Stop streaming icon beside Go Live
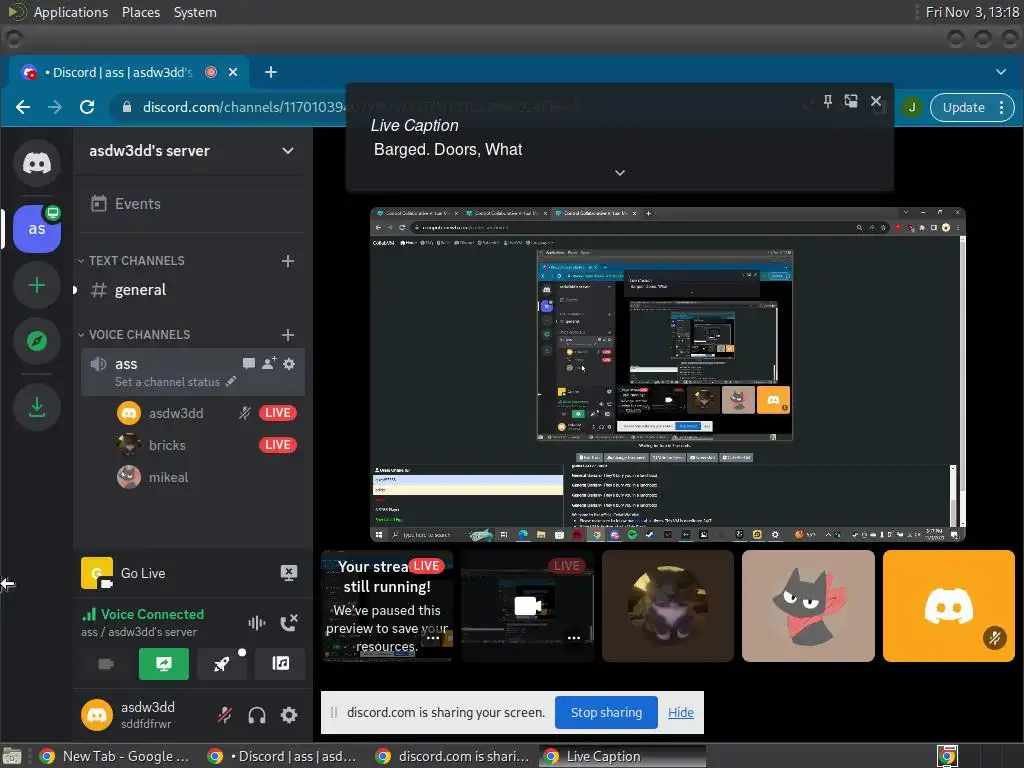The width and height of the screenshot is (1024, 768). click(288, 573)
